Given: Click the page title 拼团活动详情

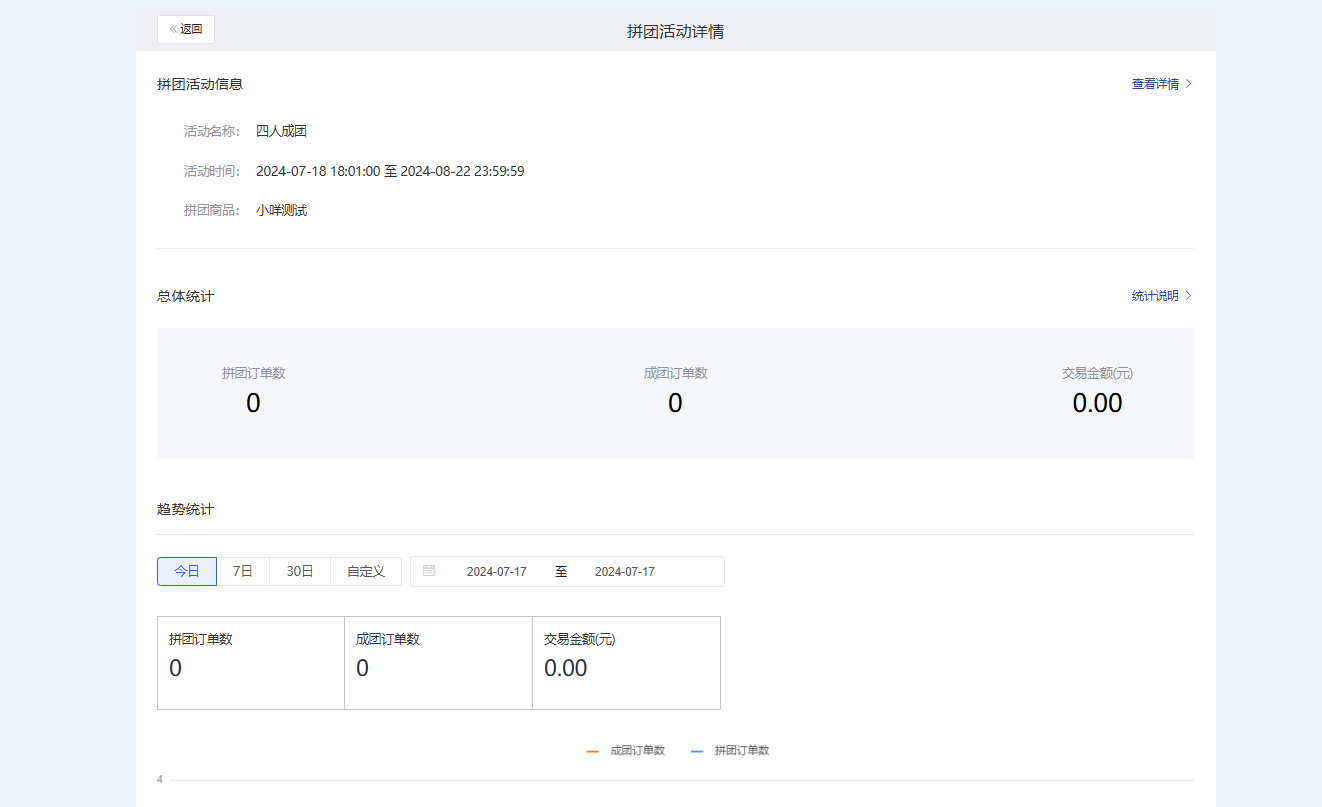Looking at the screenshot, I should pyautogui.click(x=676, y=31).
